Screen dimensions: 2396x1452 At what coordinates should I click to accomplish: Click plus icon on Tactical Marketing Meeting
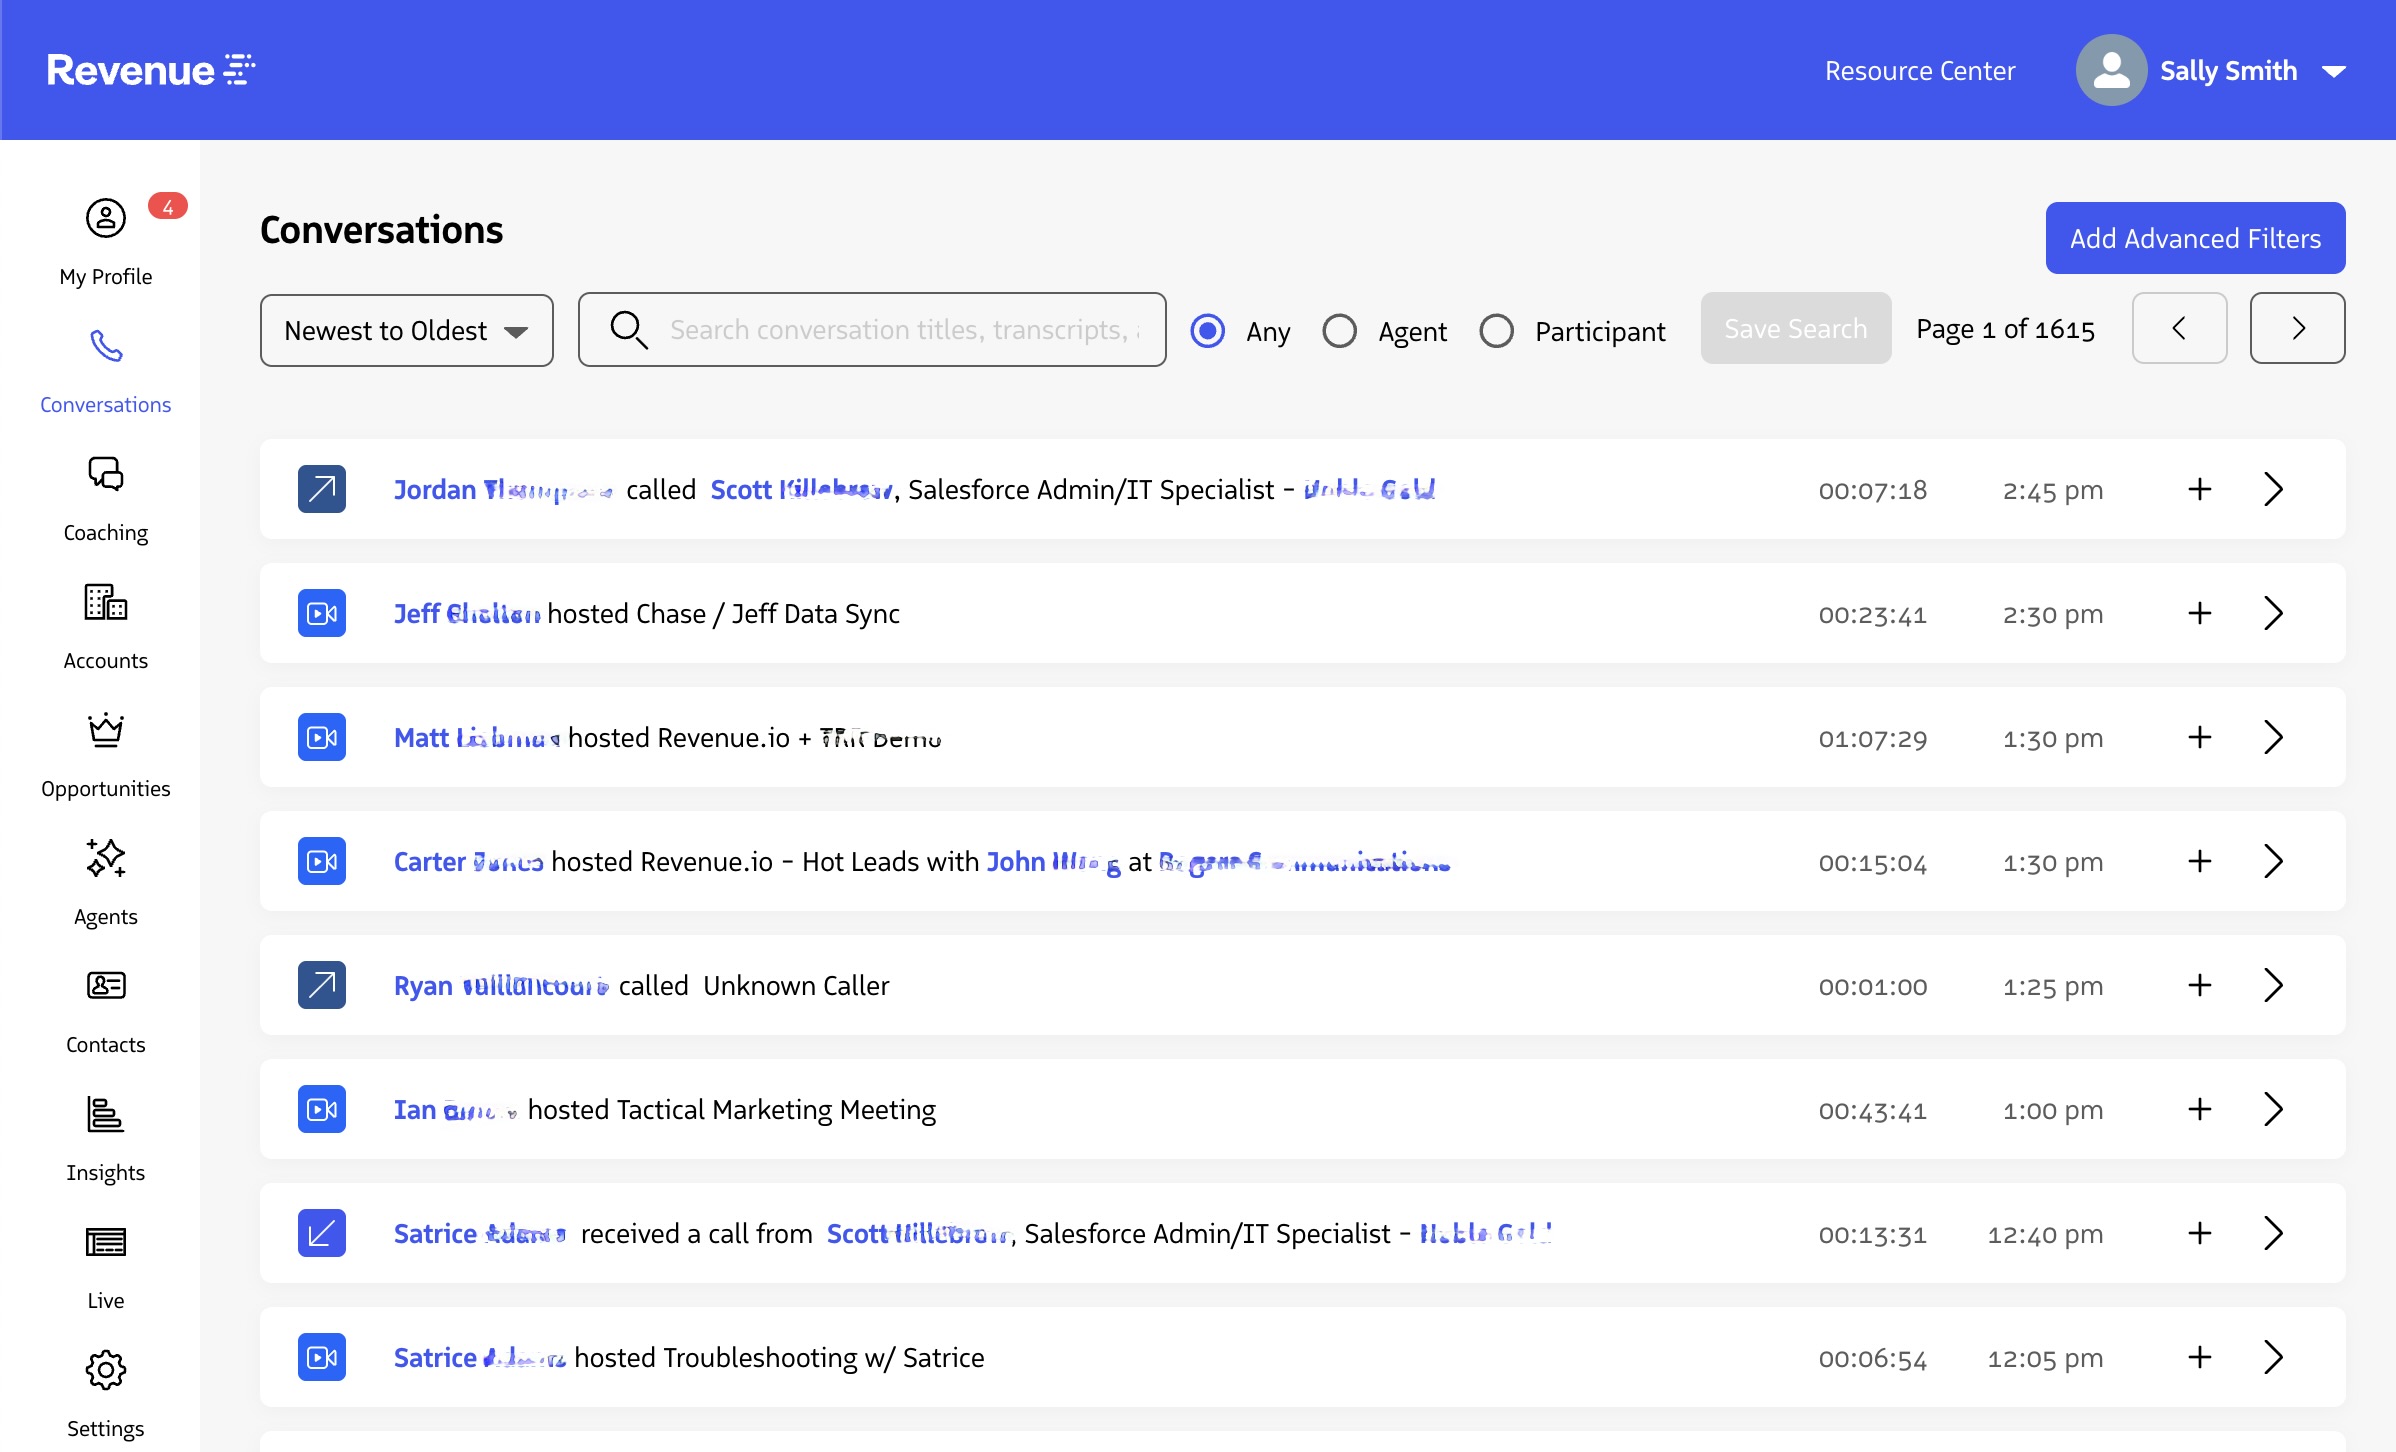pyautogui.click(x=2199, y=1109)
